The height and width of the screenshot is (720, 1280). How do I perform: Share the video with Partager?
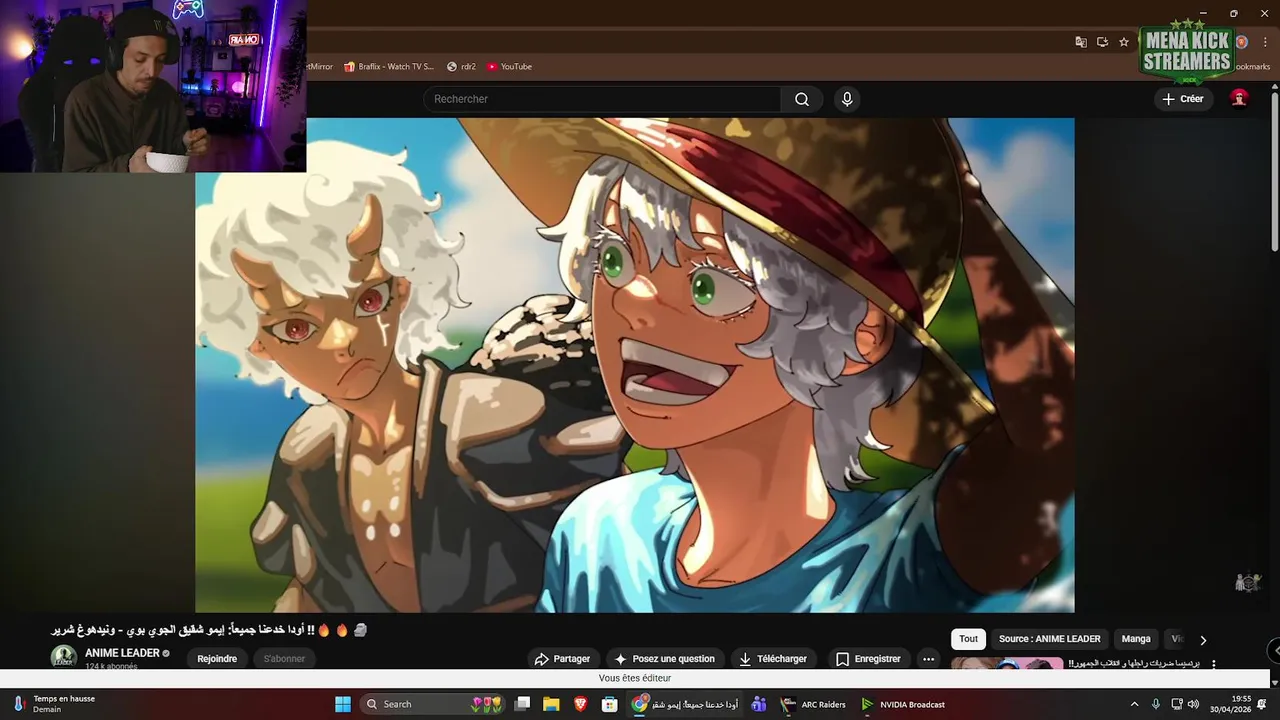[563, 659]
